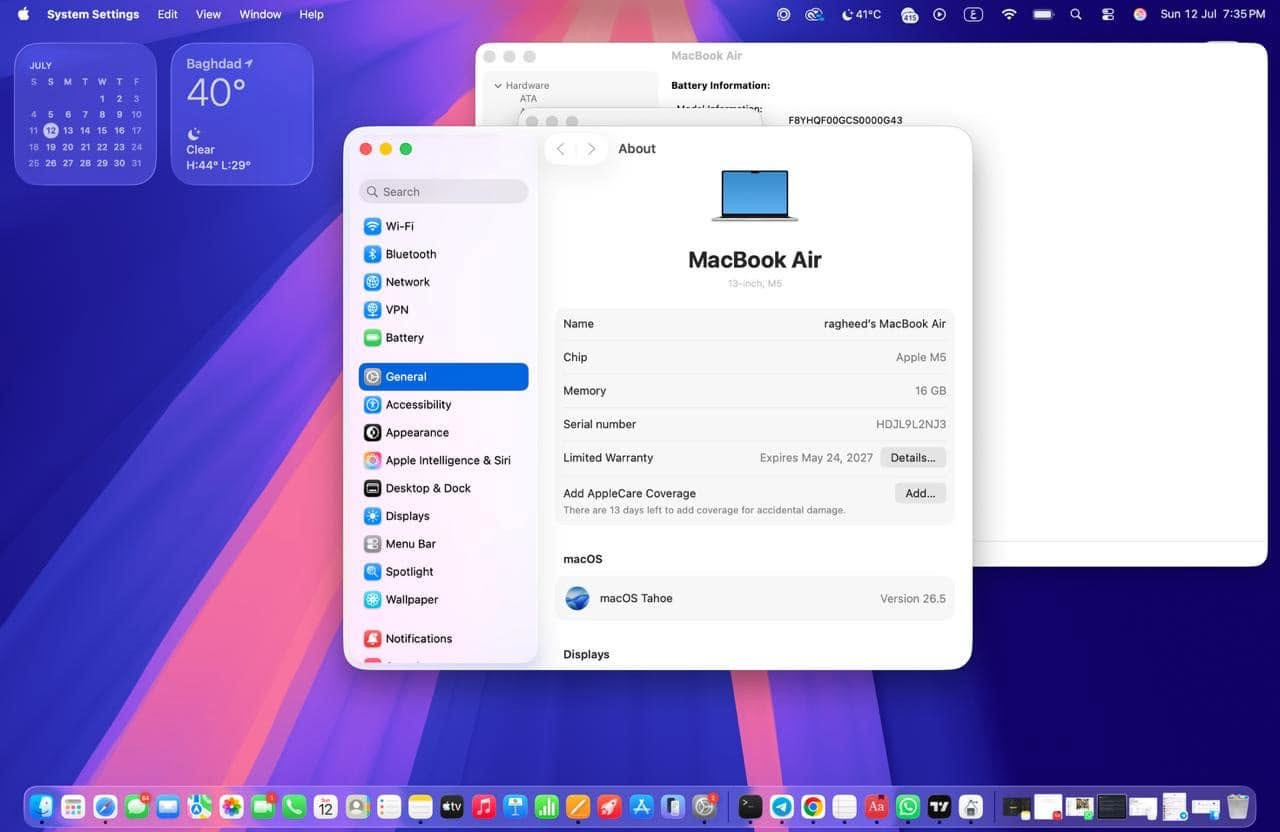
Task: Open Desktop & Dock settings
Action: tap(443, 488)
